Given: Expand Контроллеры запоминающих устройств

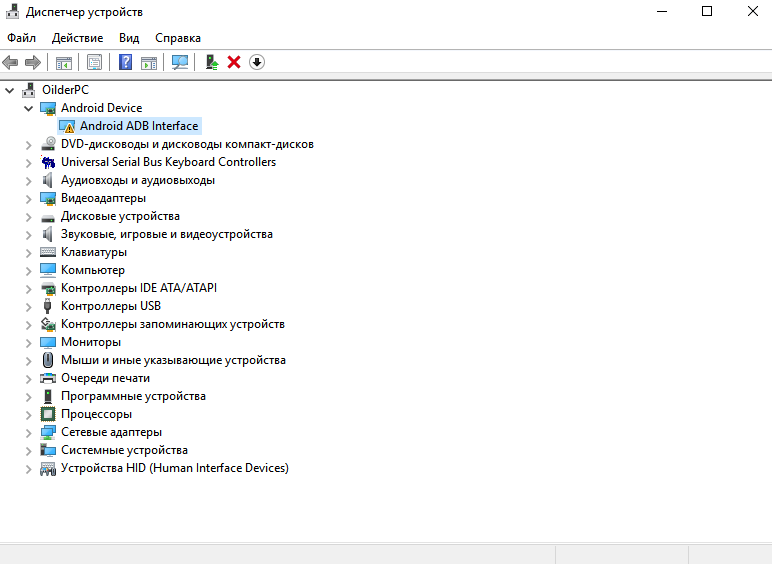Looking at the screenshot, I should (29, 325).
